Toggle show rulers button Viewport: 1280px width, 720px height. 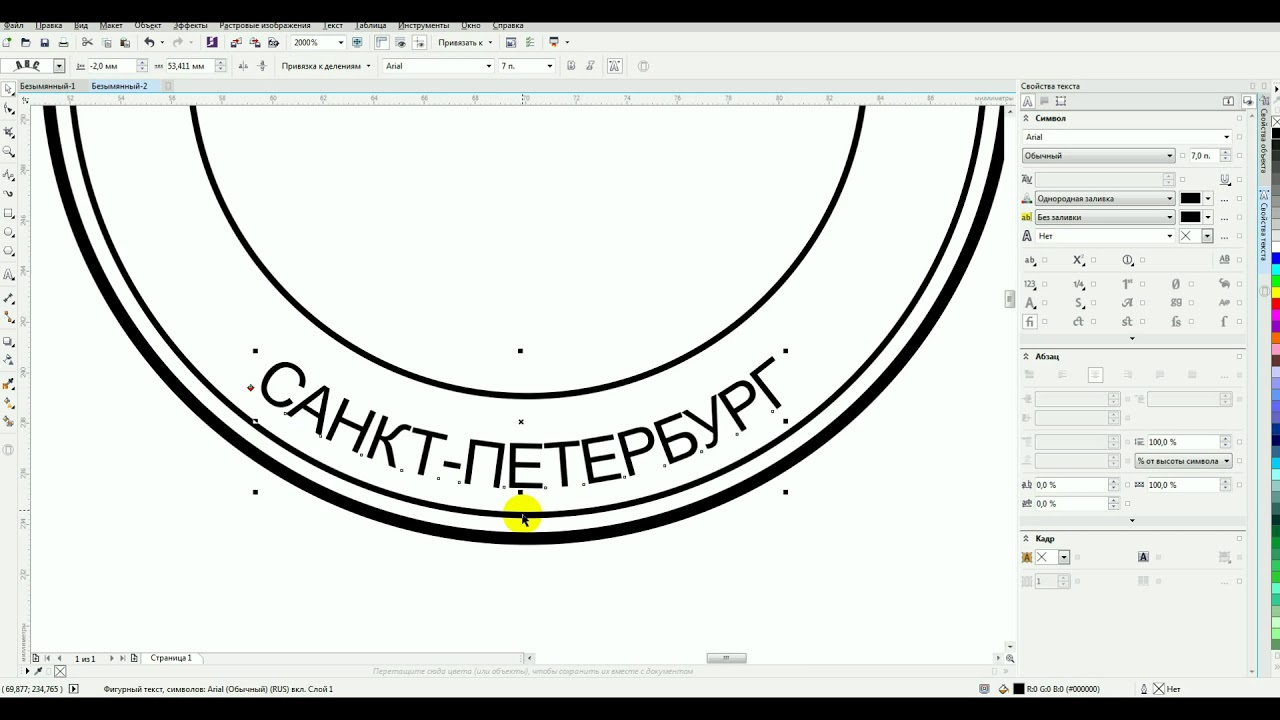(x=381, y=43)
